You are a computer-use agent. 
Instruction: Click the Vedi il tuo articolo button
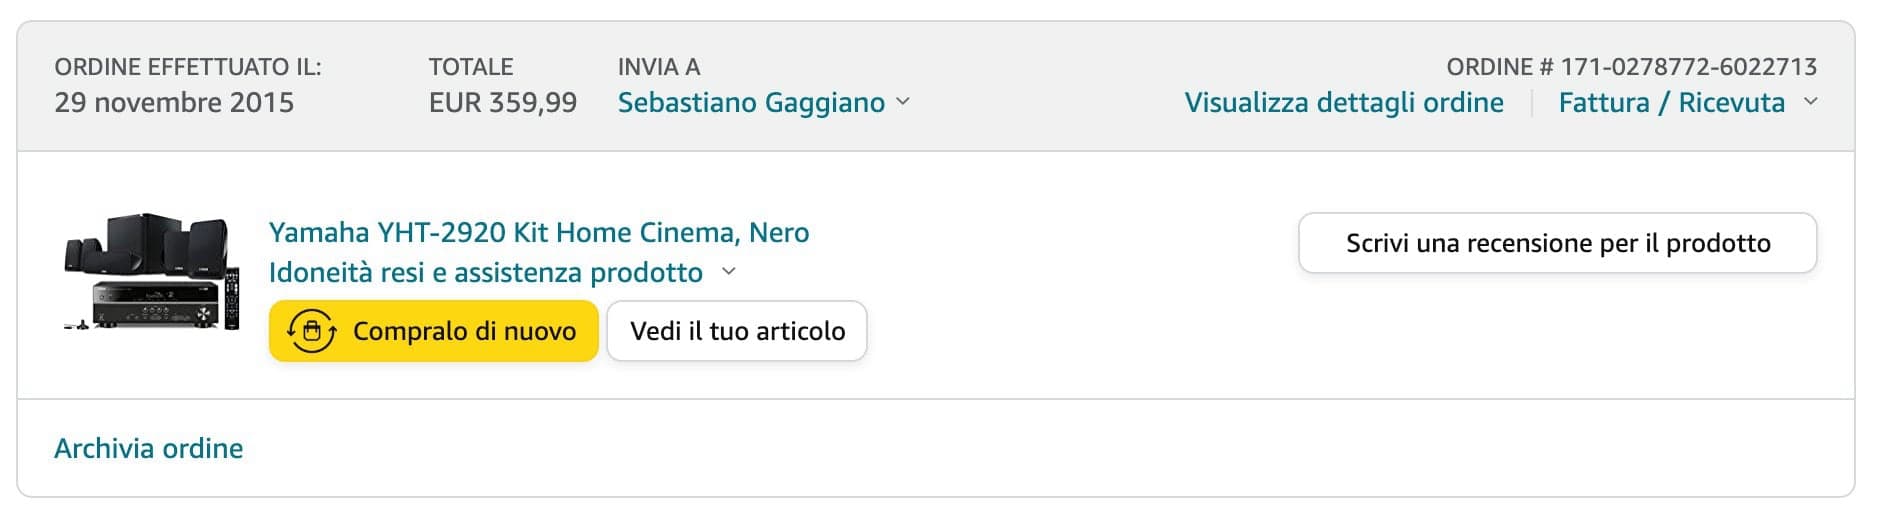point(737,331)
